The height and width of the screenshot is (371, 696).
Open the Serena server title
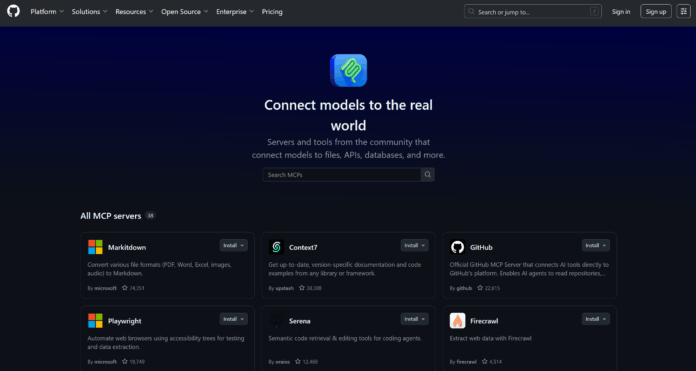(x=300, y=321)
